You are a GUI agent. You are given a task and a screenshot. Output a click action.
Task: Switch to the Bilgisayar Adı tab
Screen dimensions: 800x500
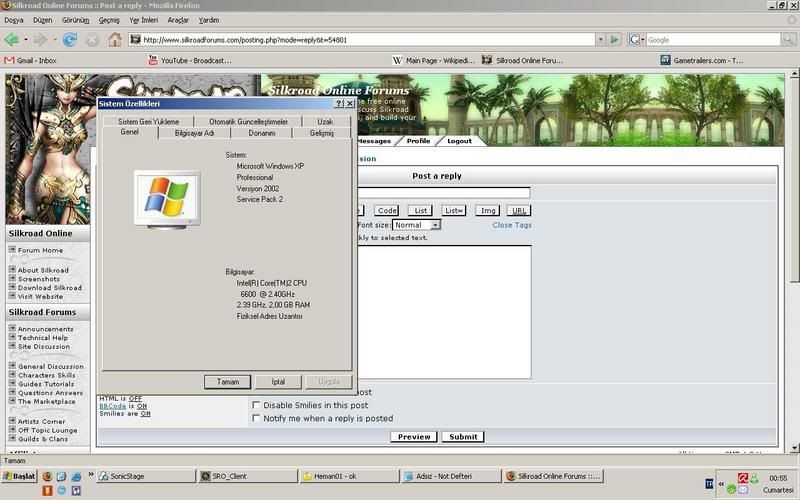(194, 133)
